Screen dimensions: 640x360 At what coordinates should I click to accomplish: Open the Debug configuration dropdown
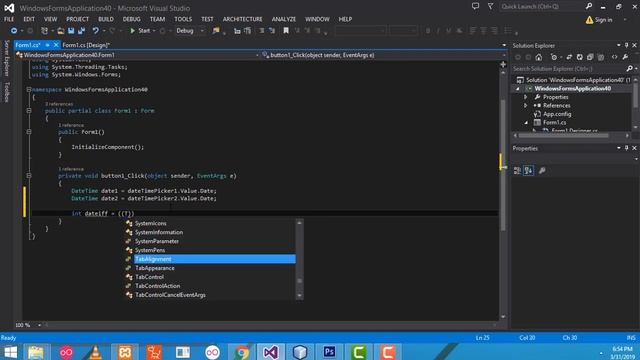(190, 31)
